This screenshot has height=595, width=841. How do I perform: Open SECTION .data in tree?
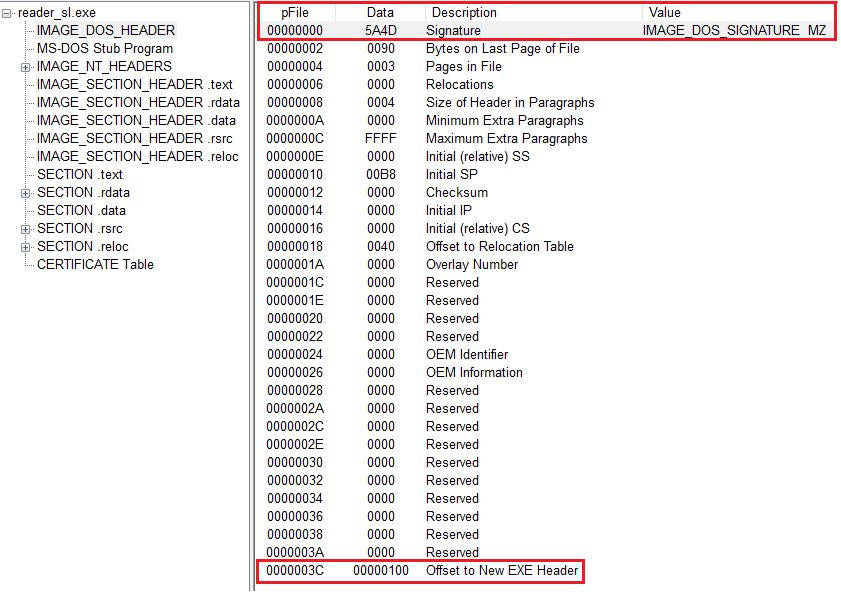pos(82,210)
